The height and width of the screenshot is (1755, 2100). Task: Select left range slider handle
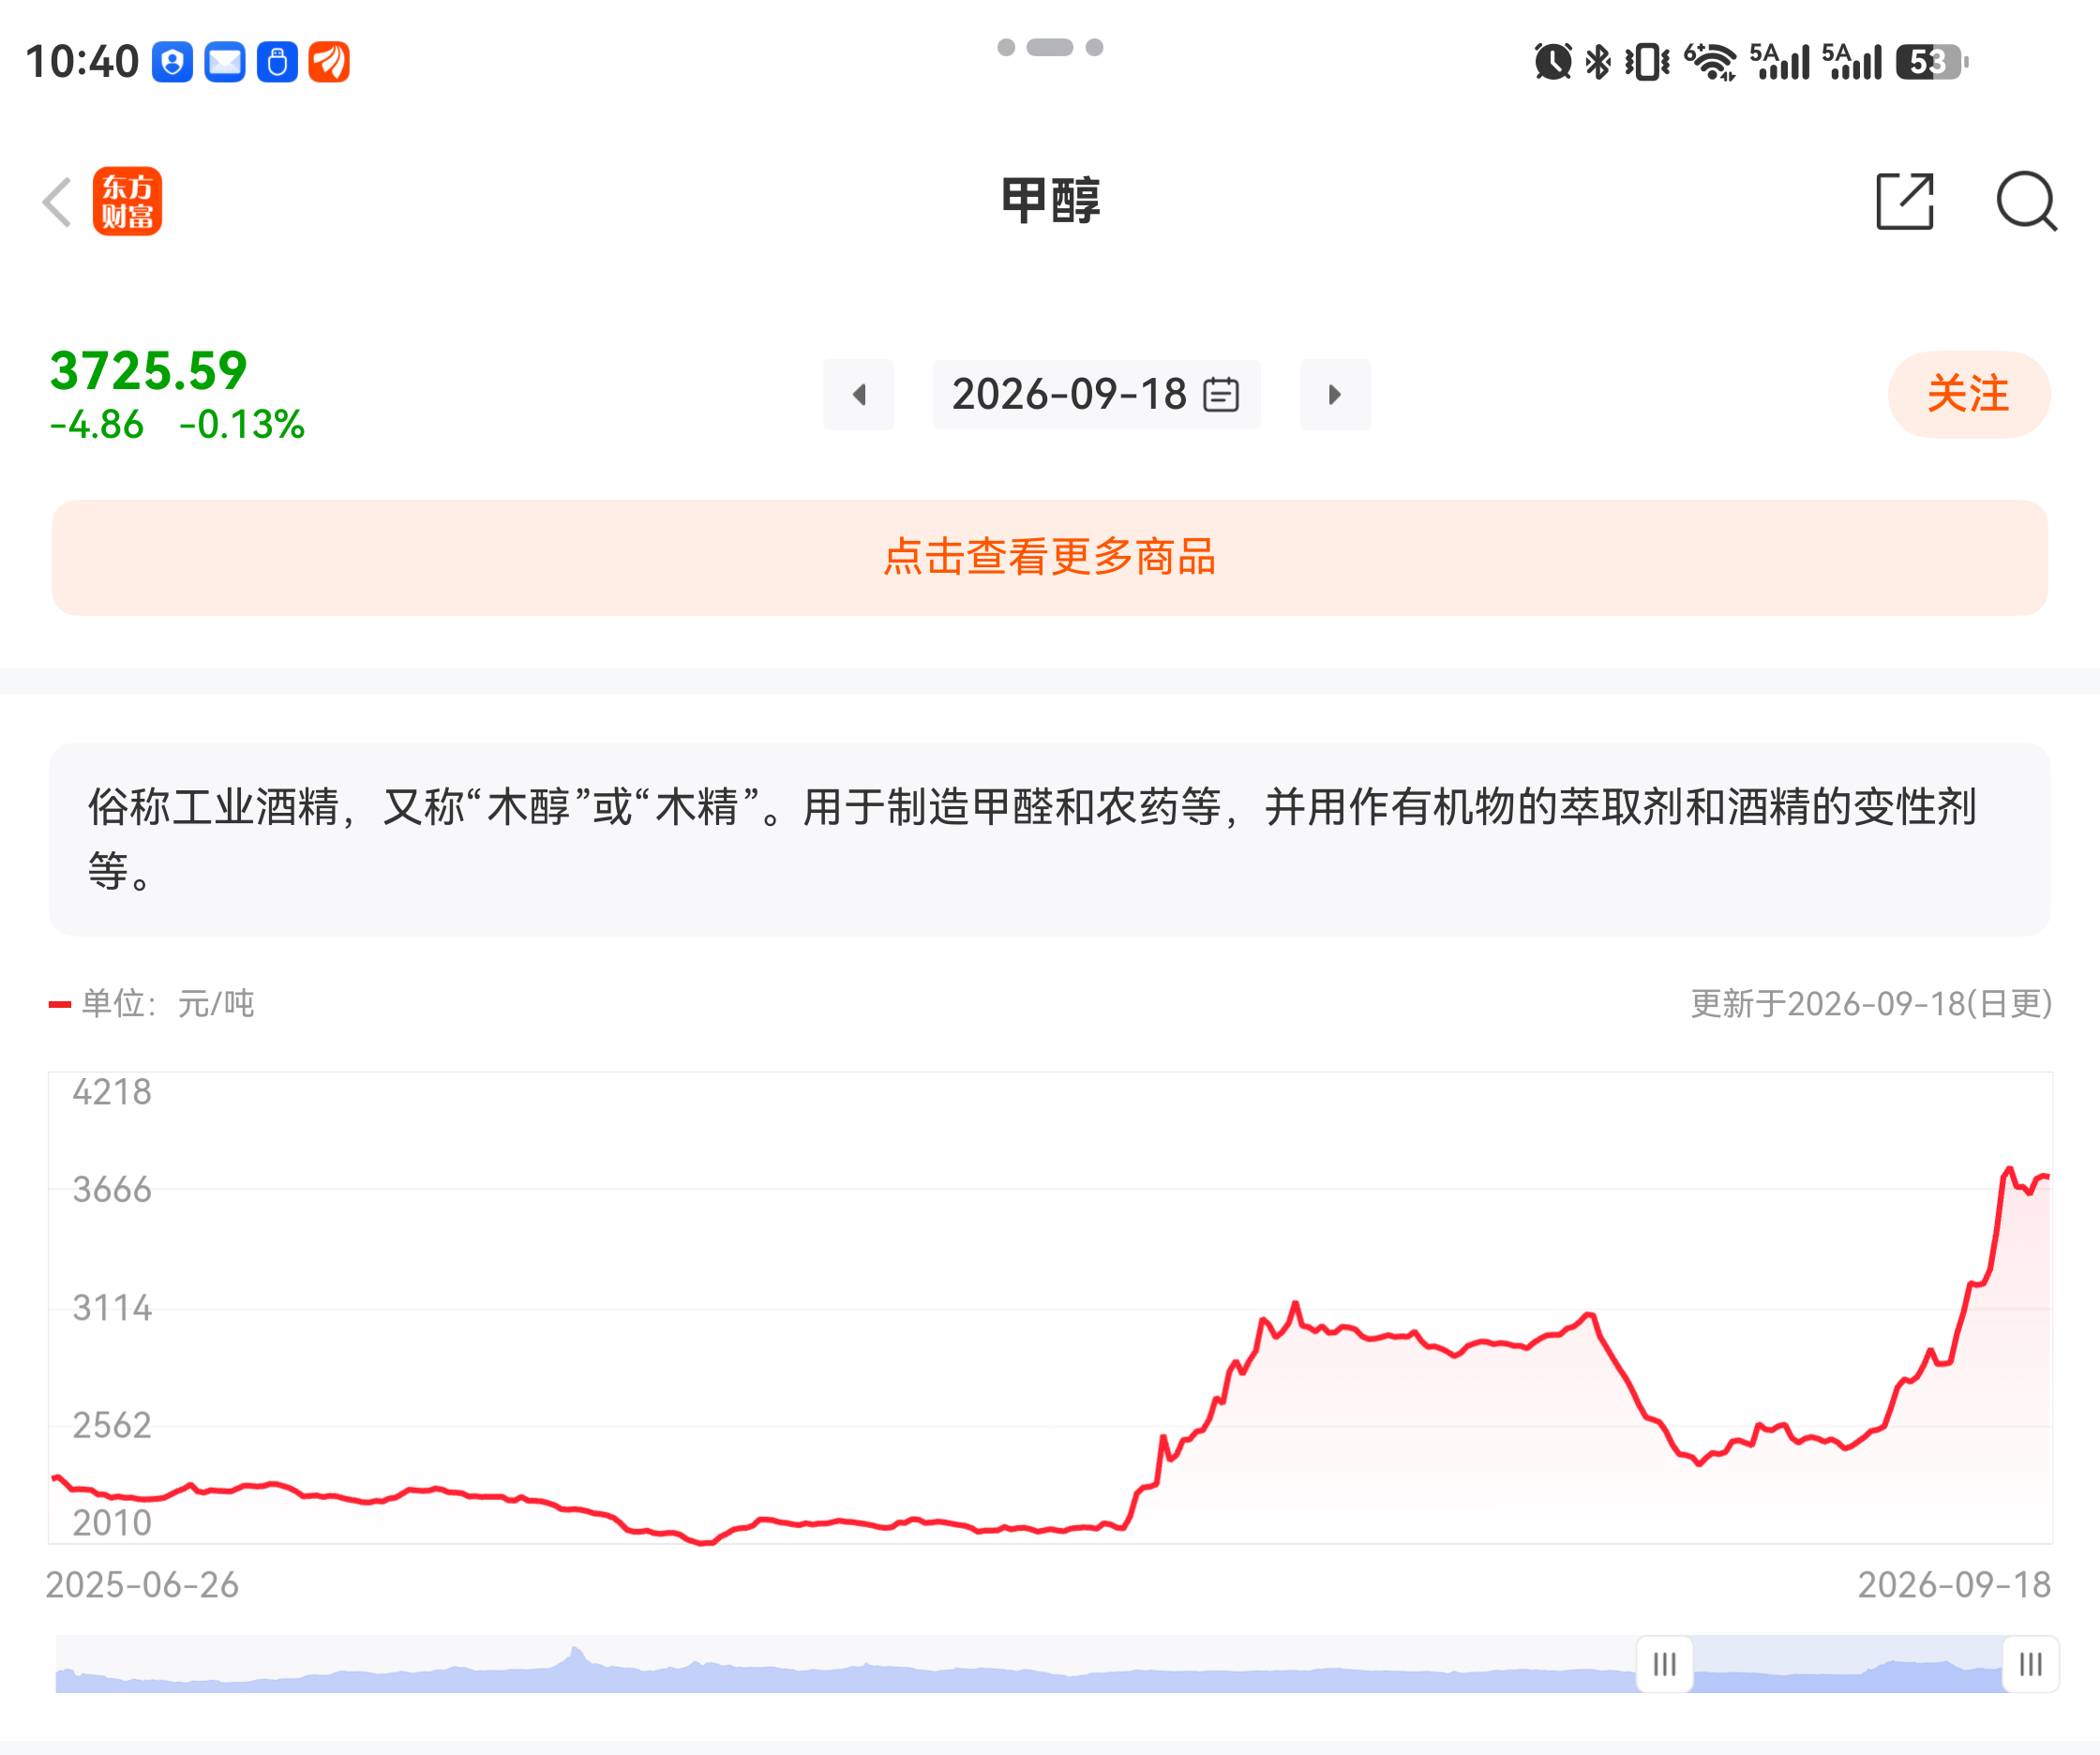pyautogui.click(x=1664, y=1664)
